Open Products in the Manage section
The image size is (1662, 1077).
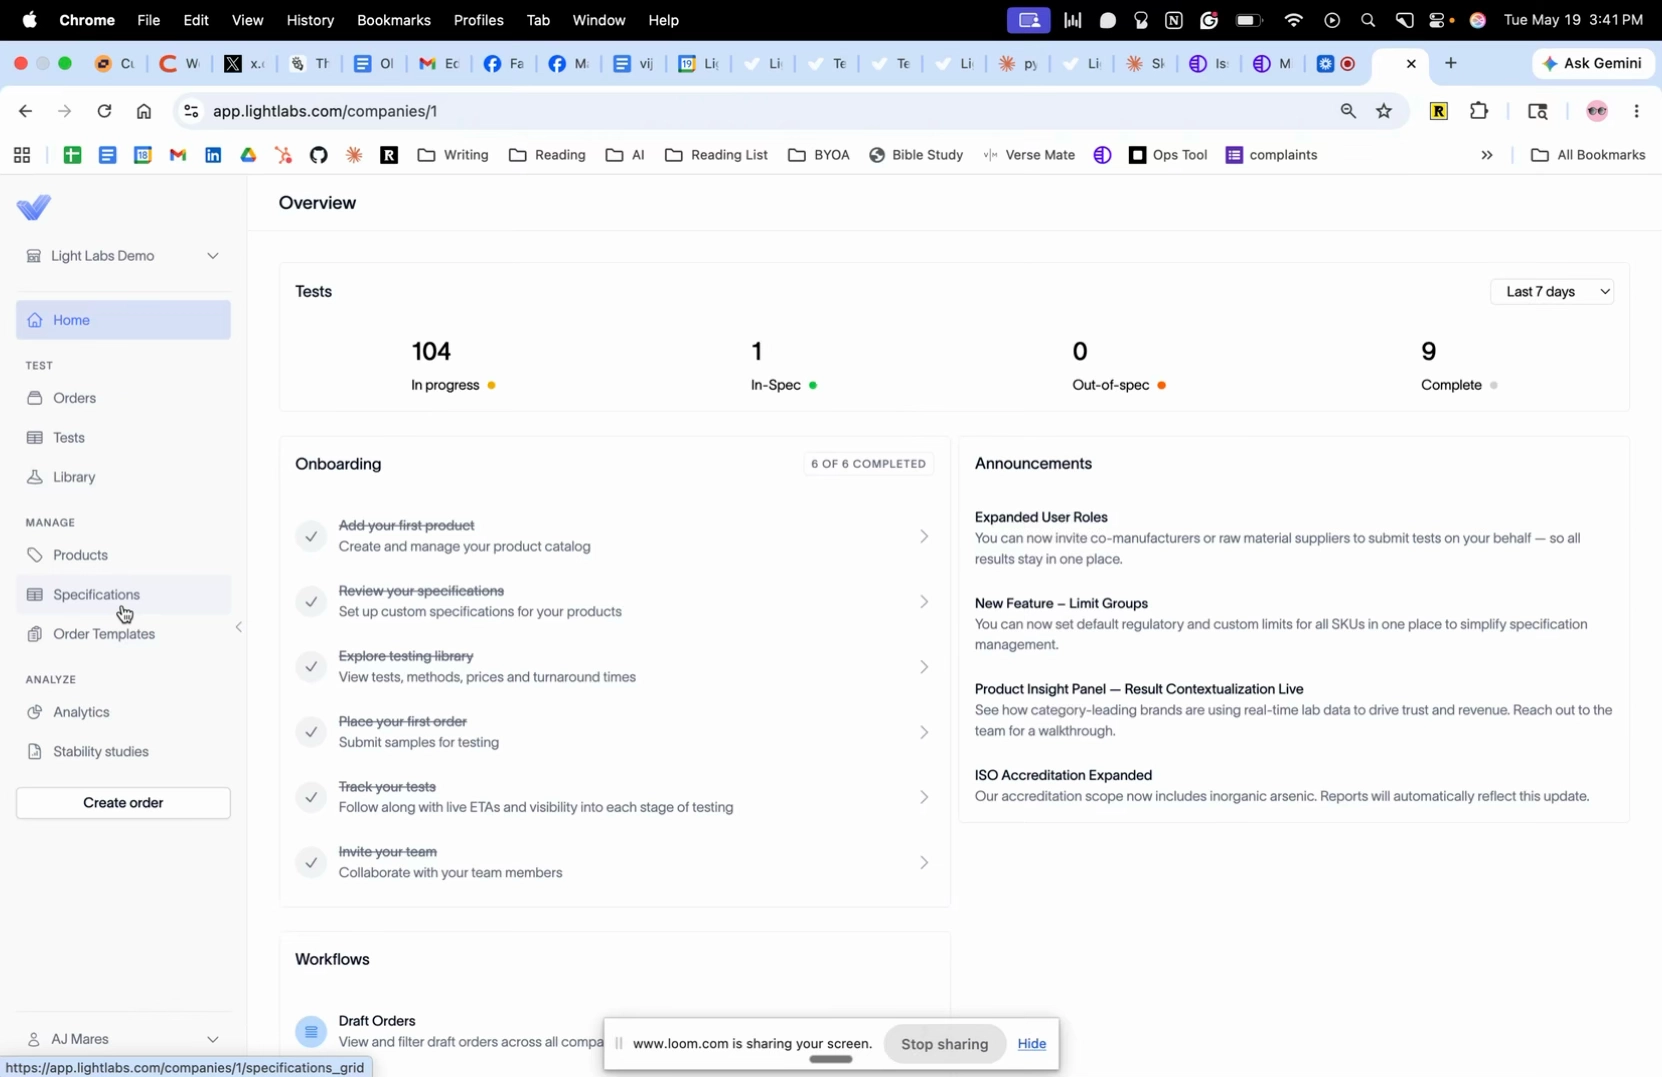[x=123, y=555]
